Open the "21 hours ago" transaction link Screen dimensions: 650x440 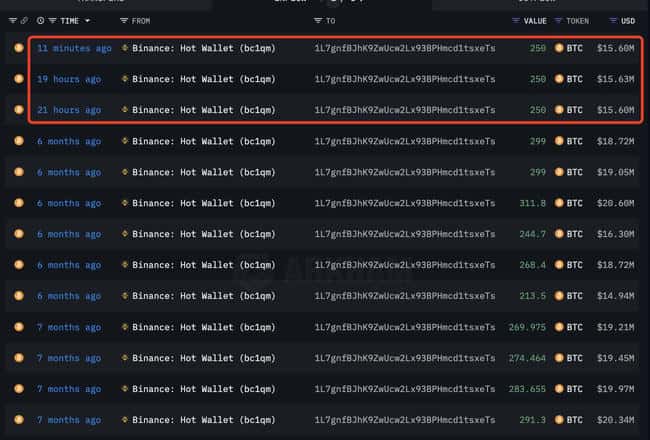pos(68,110)
